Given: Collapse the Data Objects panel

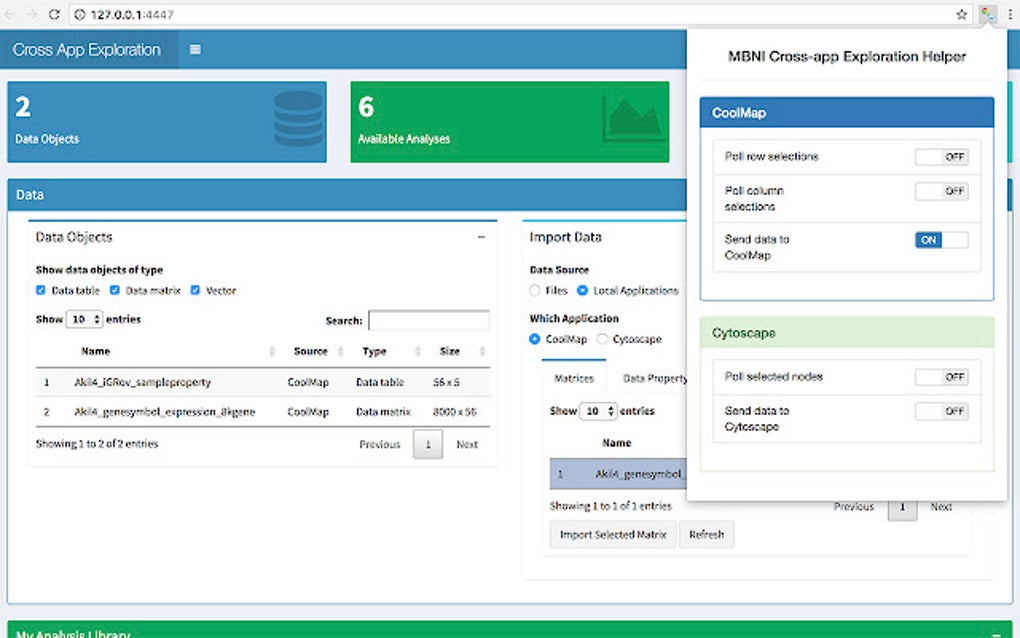Looking at the screenshot, I should point(481,237).
